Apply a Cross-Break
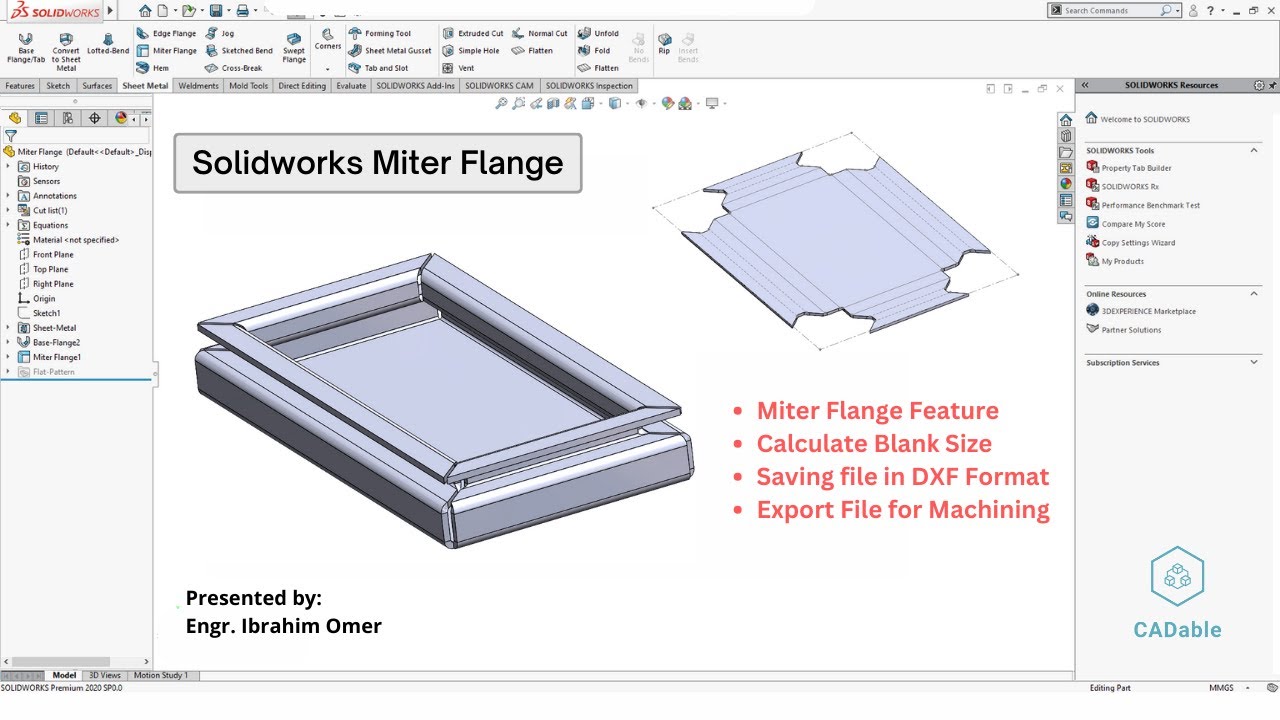 [234, 68]
